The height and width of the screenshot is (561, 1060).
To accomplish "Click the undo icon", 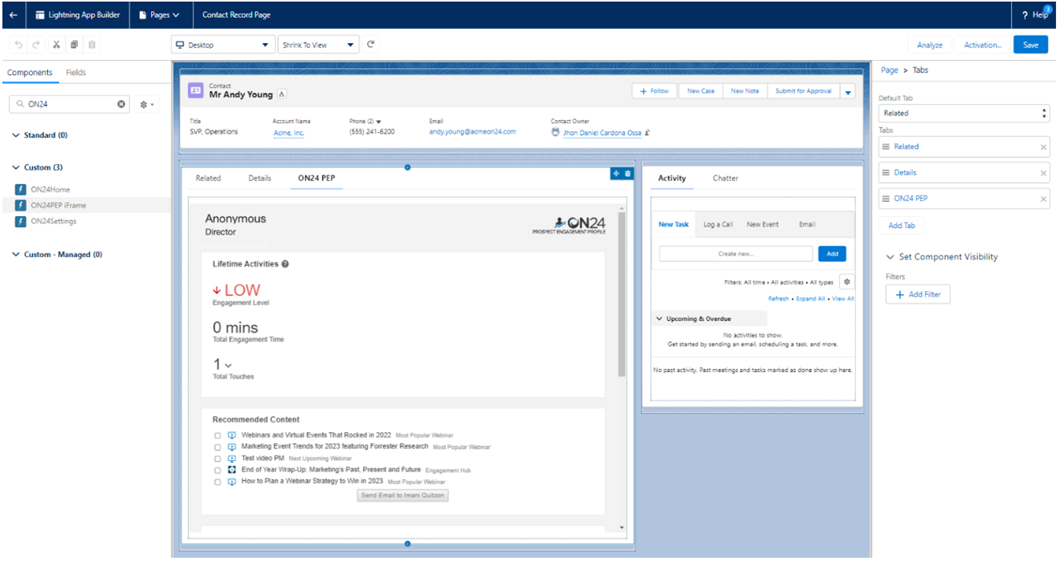I will (x=18, y=45).
